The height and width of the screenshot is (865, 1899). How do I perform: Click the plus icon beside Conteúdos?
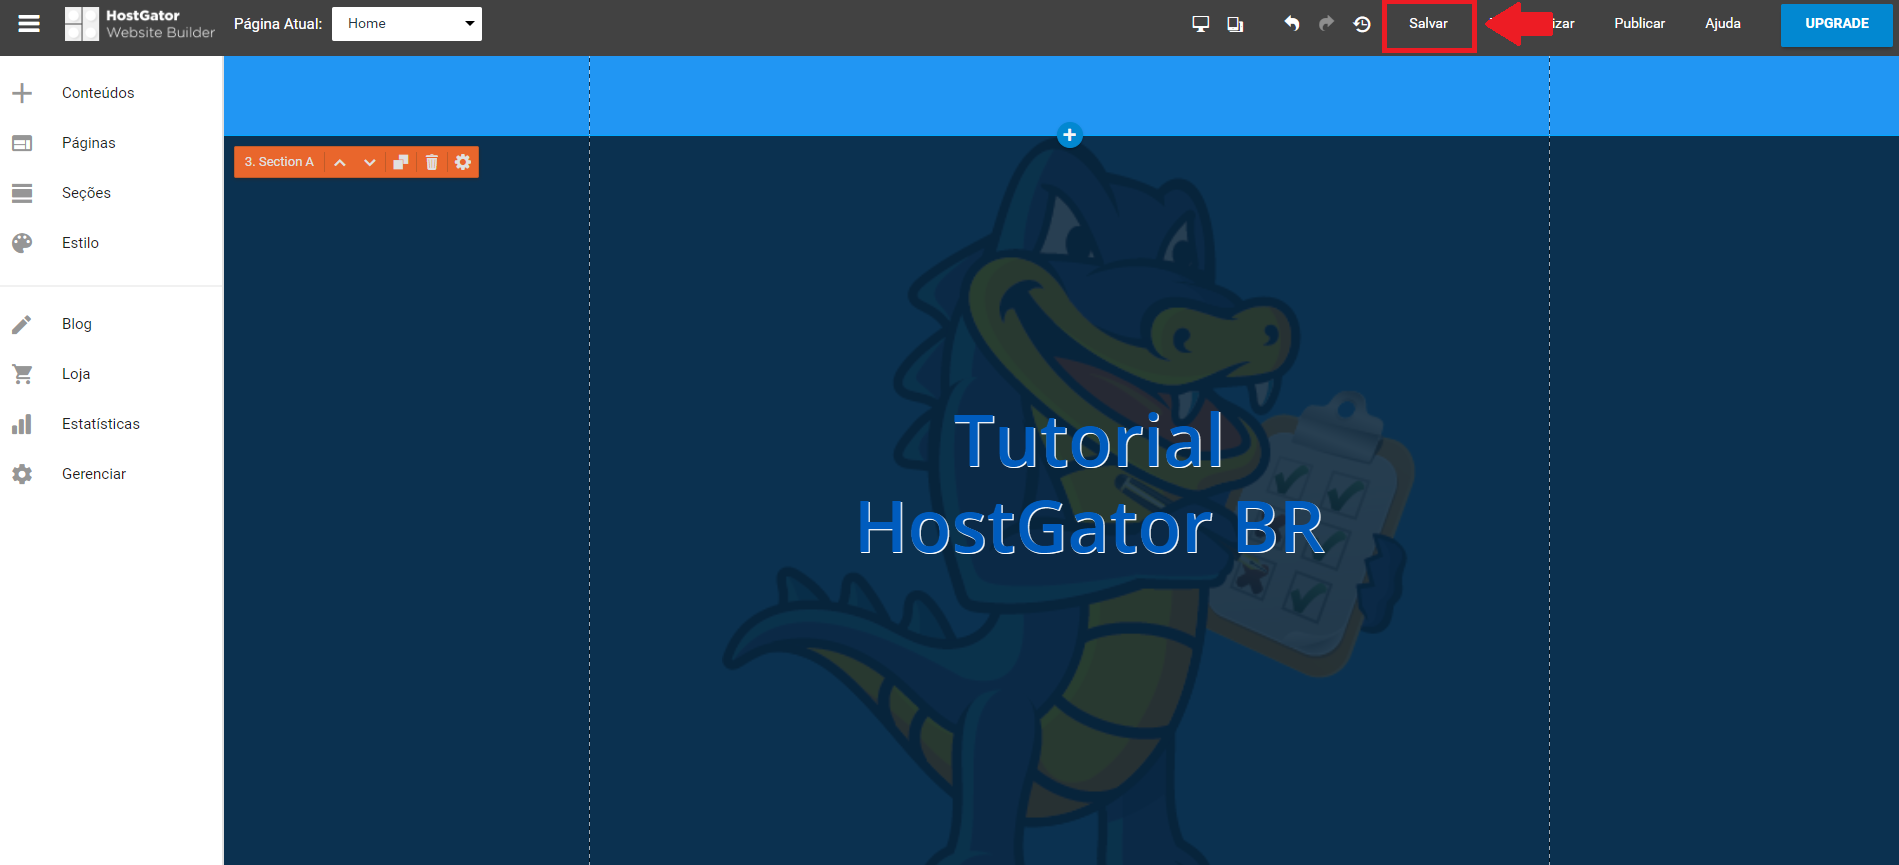22,93
